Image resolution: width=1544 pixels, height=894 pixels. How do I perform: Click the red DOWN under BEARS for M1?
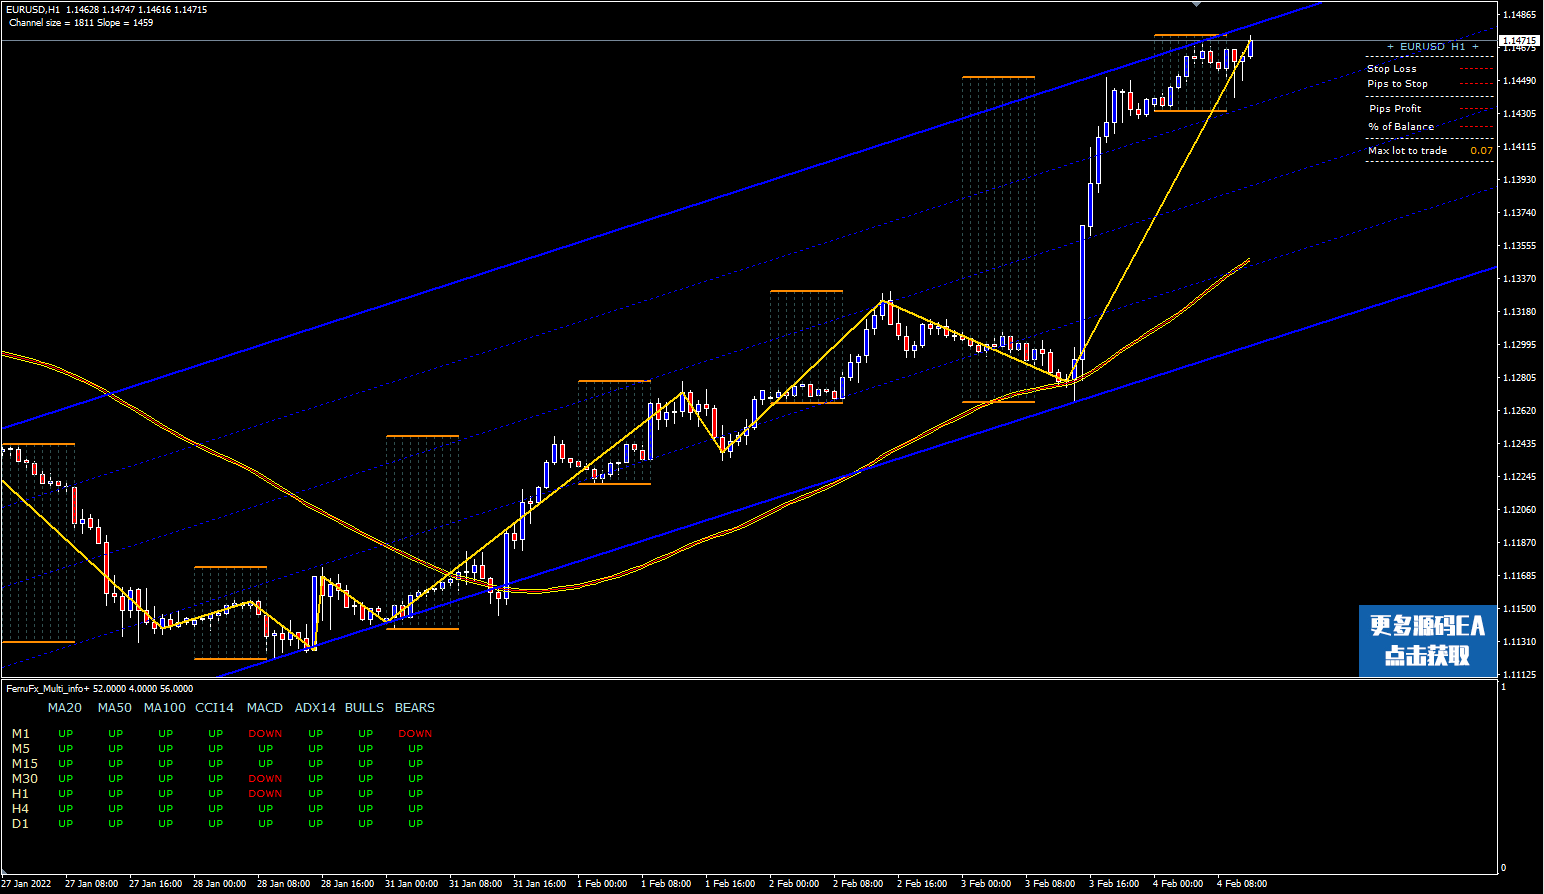tap(415, 734)
